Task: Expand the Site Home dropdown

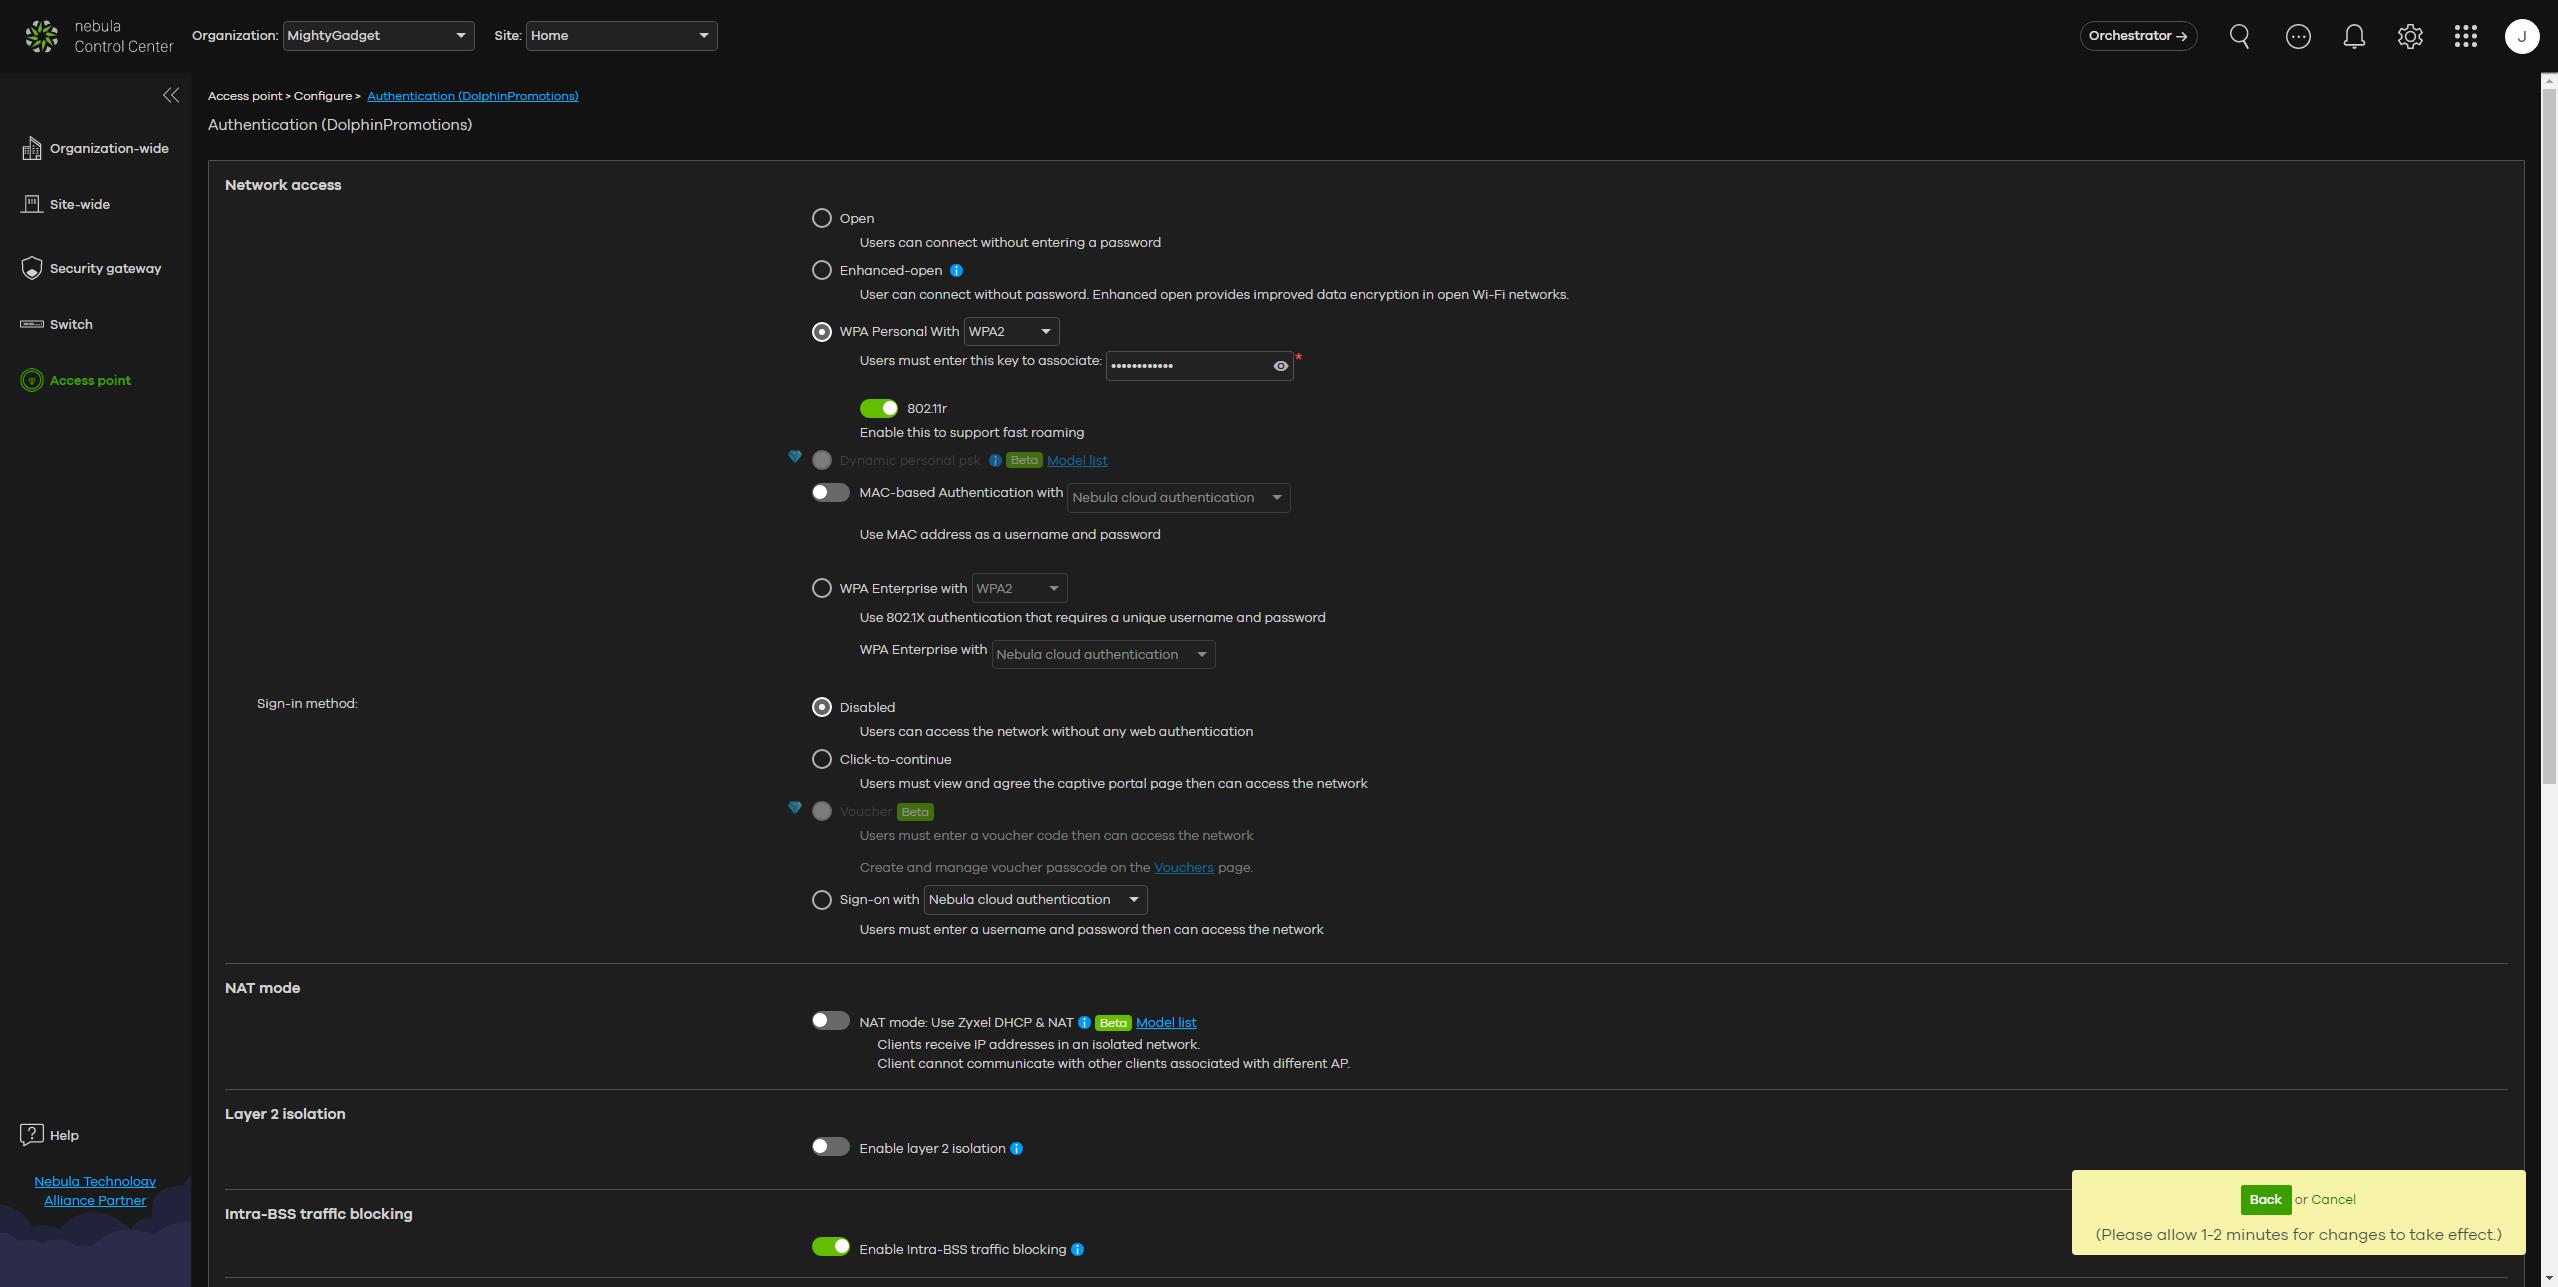Action: (x=621, y=36)
